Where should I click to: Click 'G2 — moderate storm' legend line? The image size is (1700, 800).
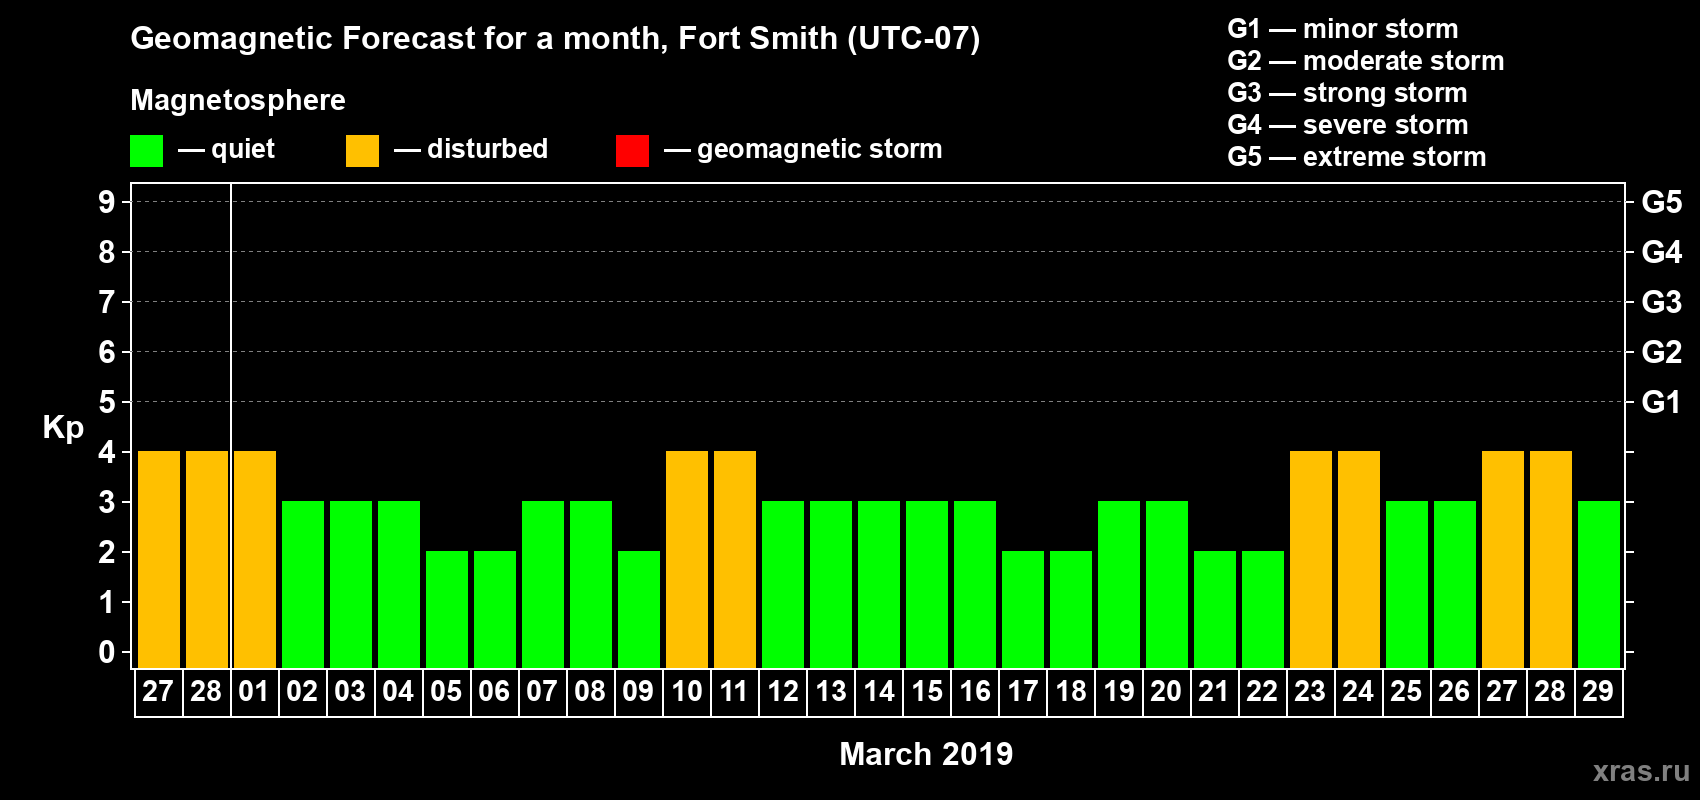[1365, 61]
